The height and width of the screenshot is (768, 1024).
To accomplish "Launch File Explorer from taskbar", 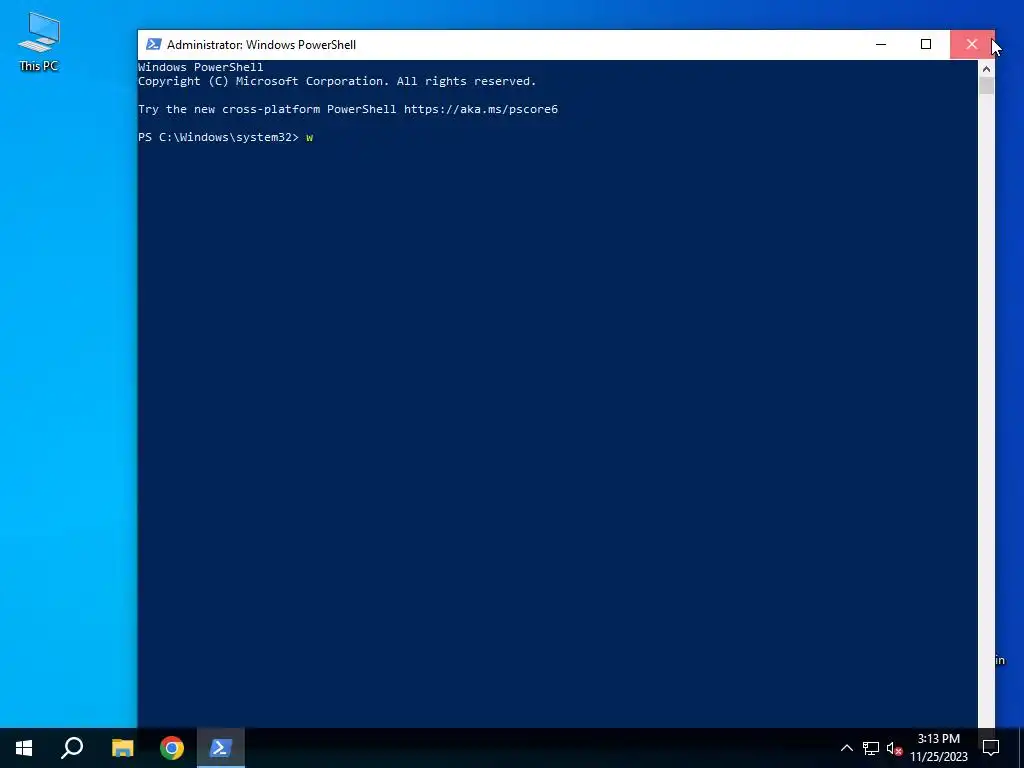I will (x=122, y=748).
